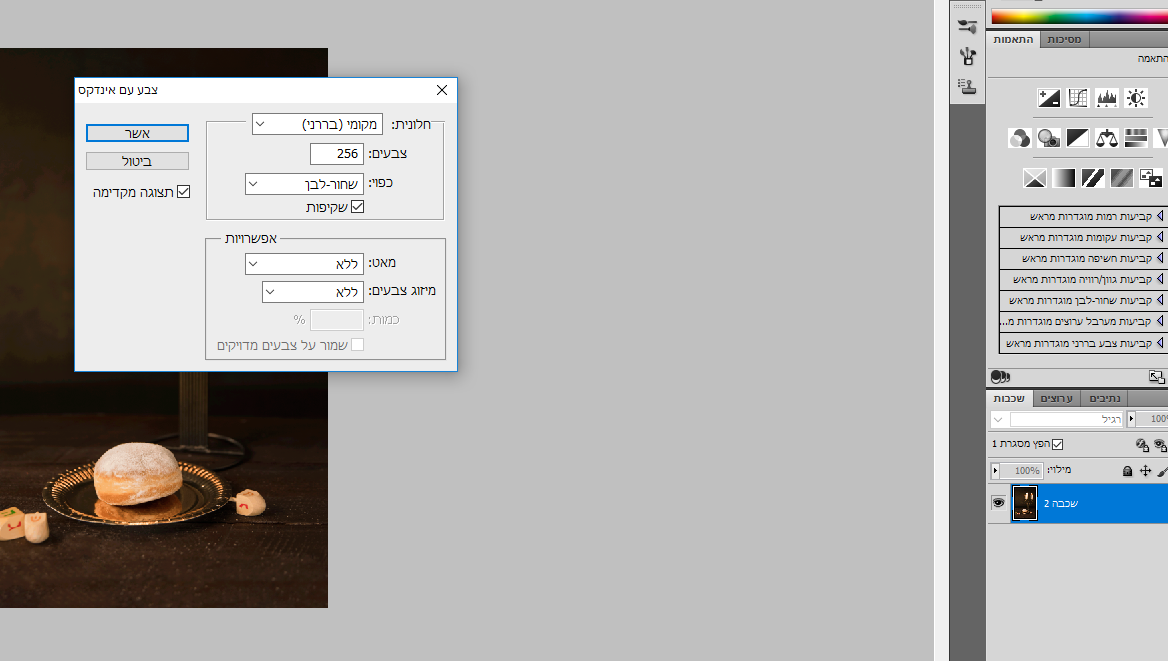This screenshot has width=1168, height=661.
Task: Add a Curves adjustment layer
Action: point(1078,98)
